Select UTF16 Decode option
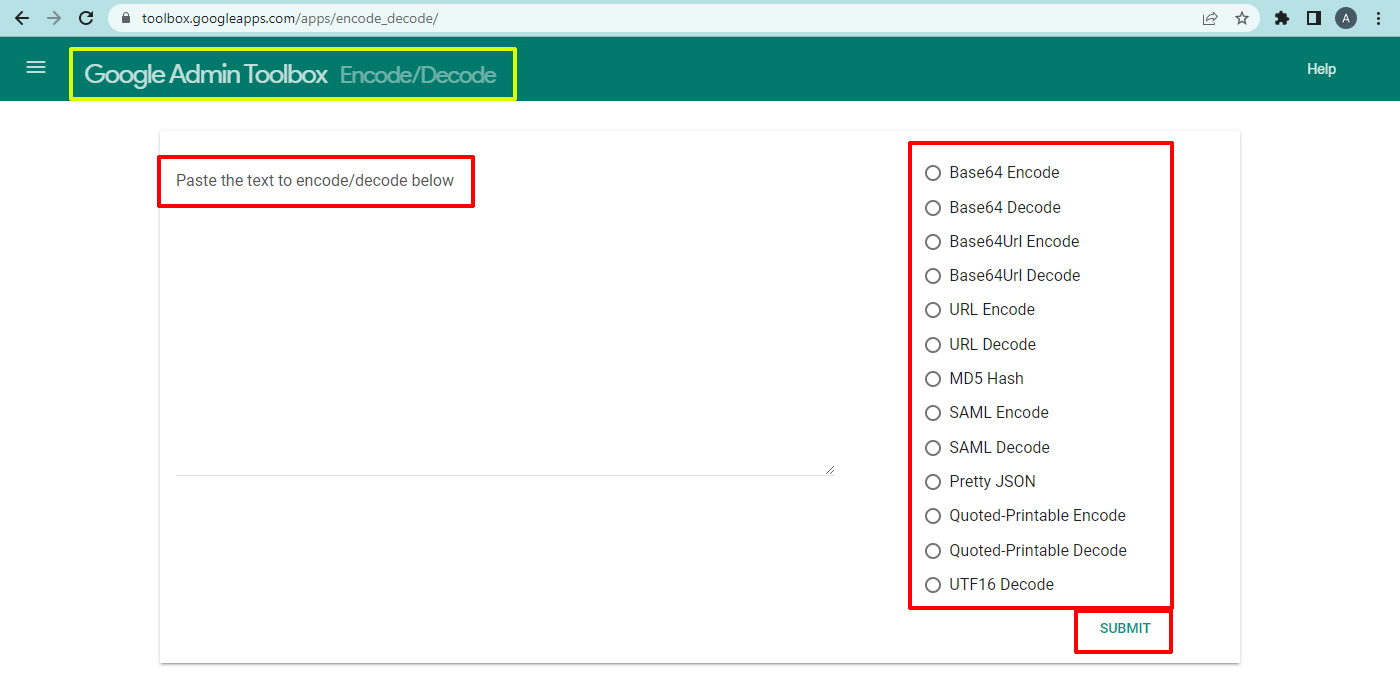 (933, 585)
